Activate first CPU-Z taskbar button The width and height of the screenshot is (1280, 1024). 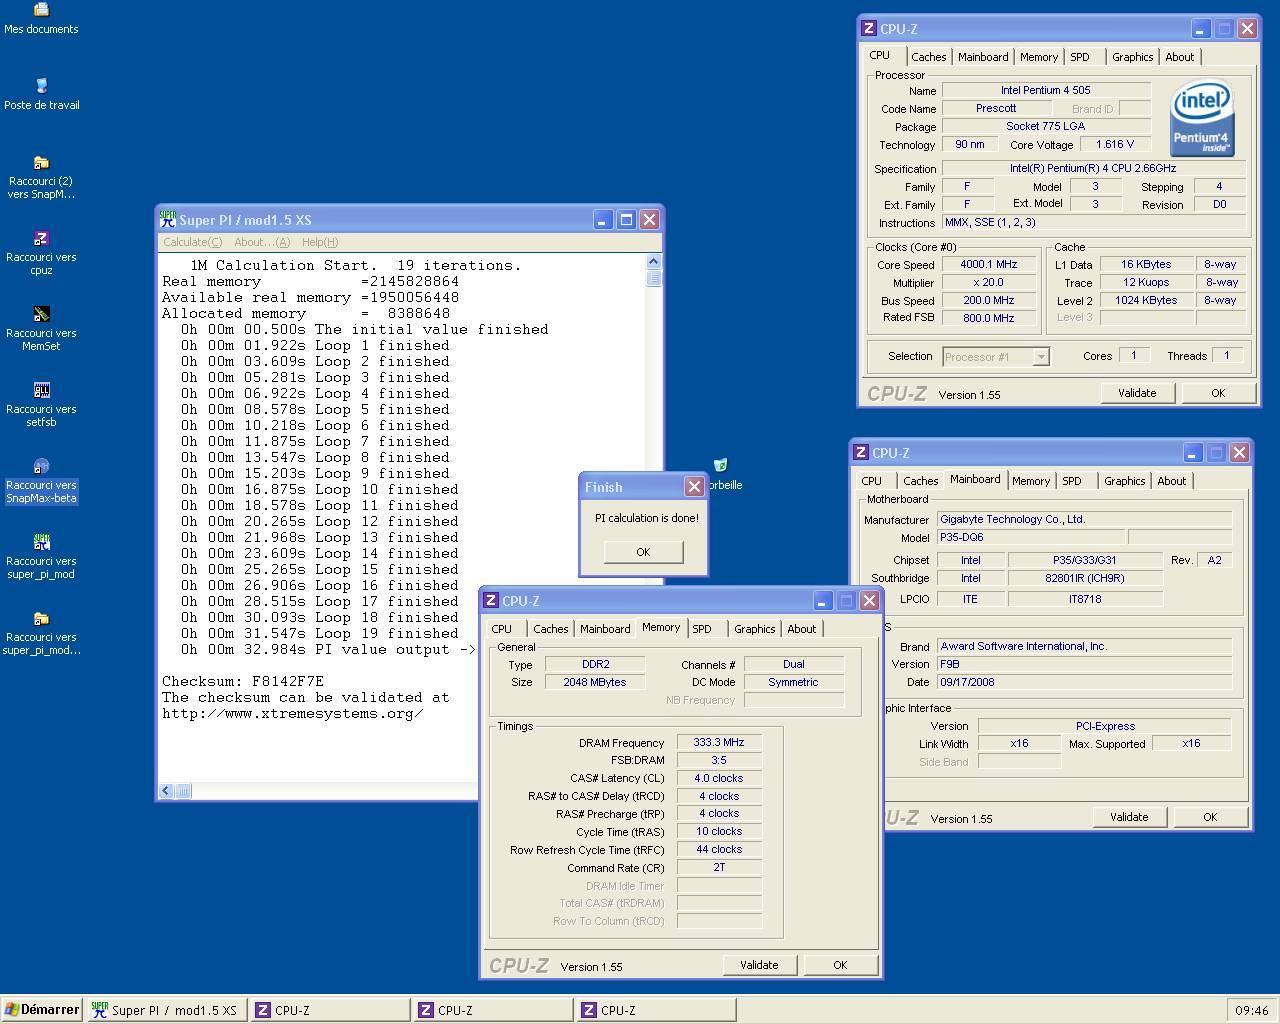328,1010
